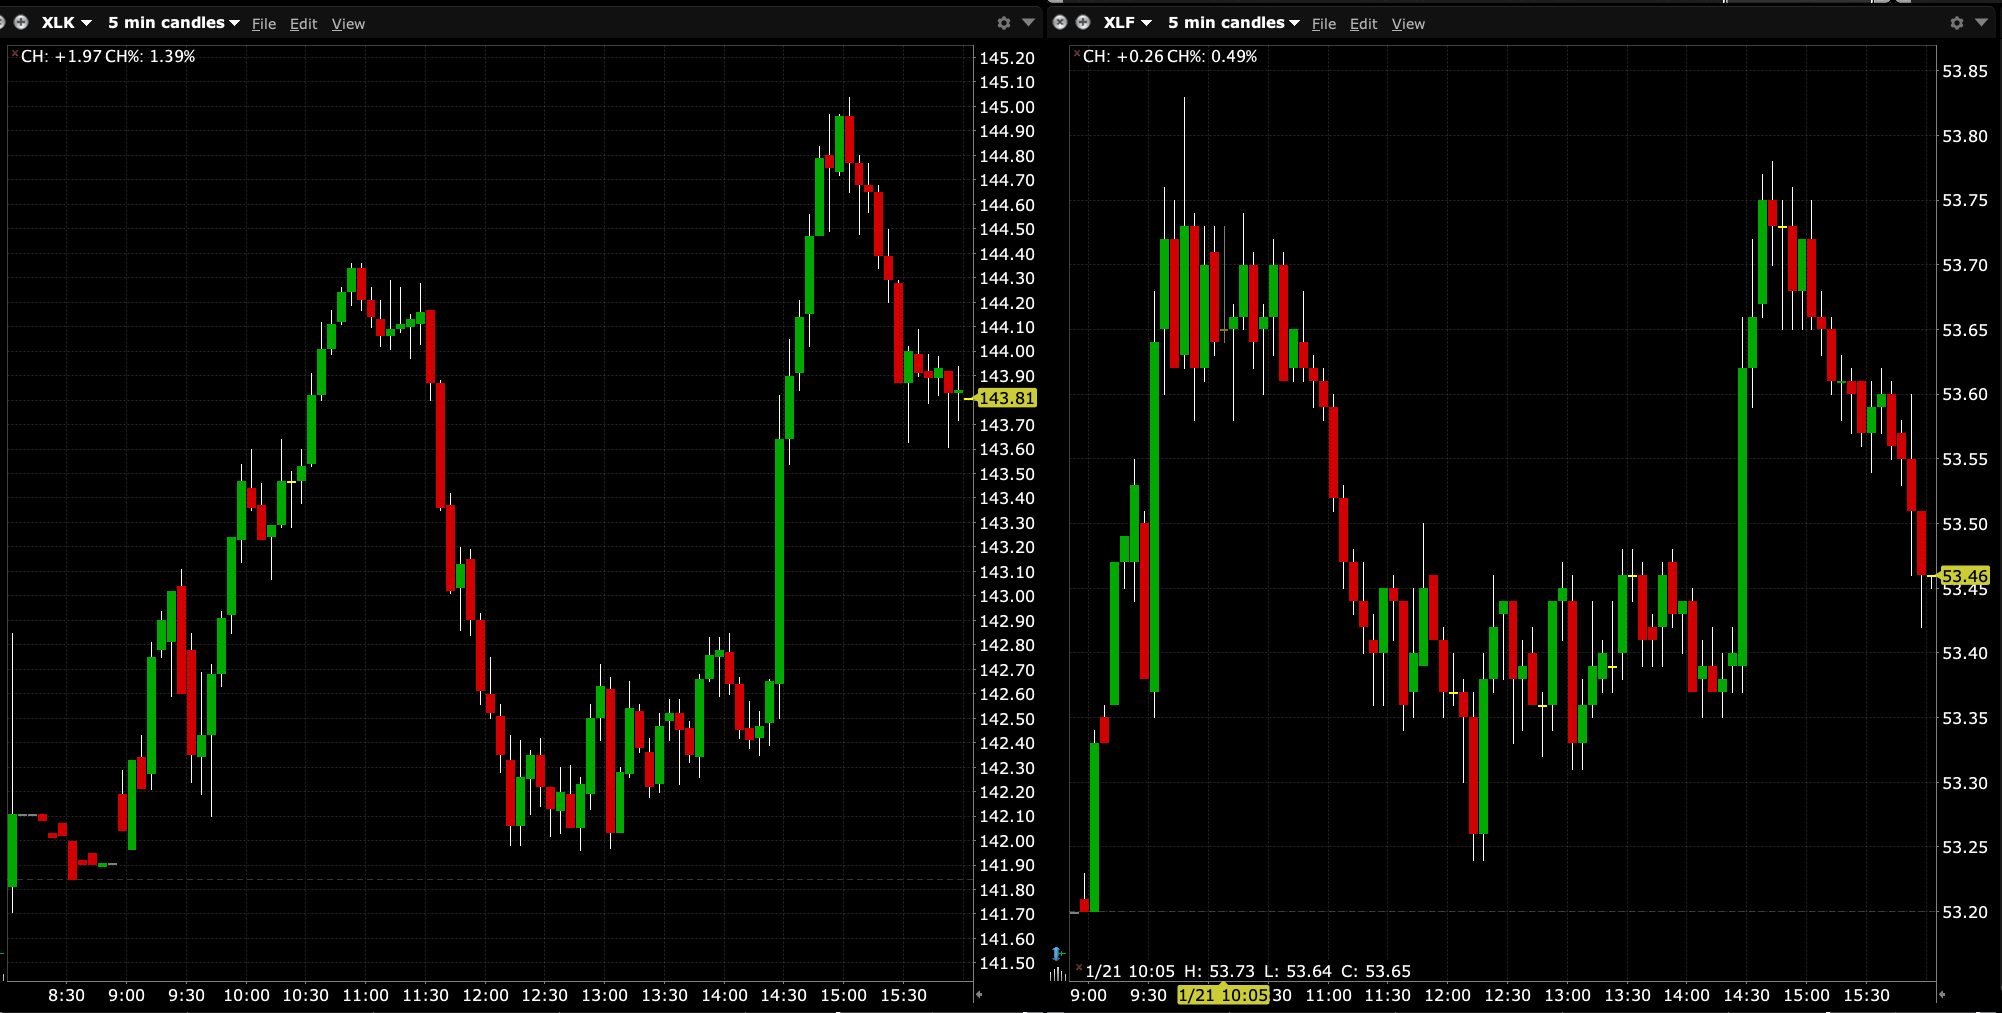Dismiss the XLF OHLC readout via red x

[1079, 968]
